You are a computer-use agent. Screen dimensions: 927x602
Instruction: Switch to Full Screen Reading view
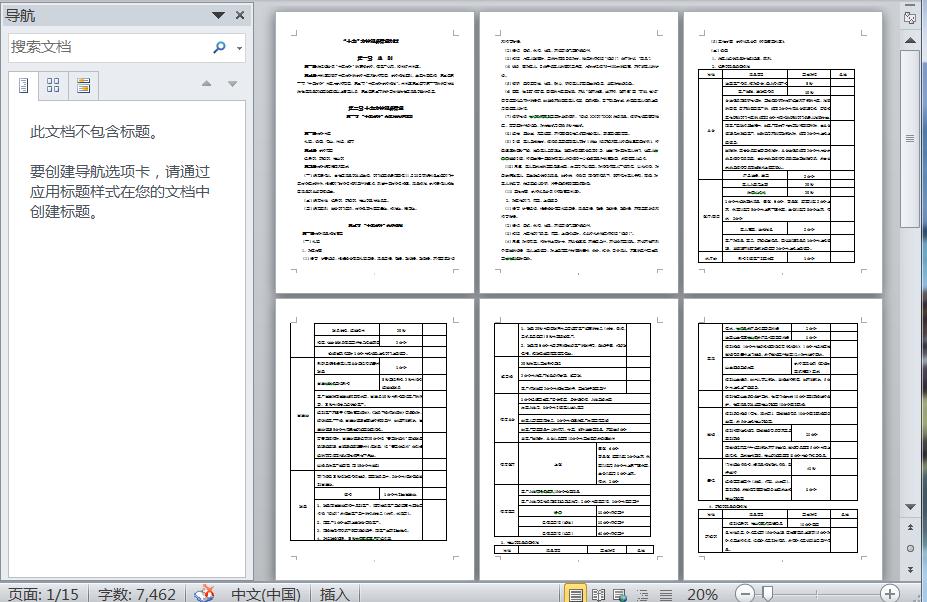coord(598,594)
